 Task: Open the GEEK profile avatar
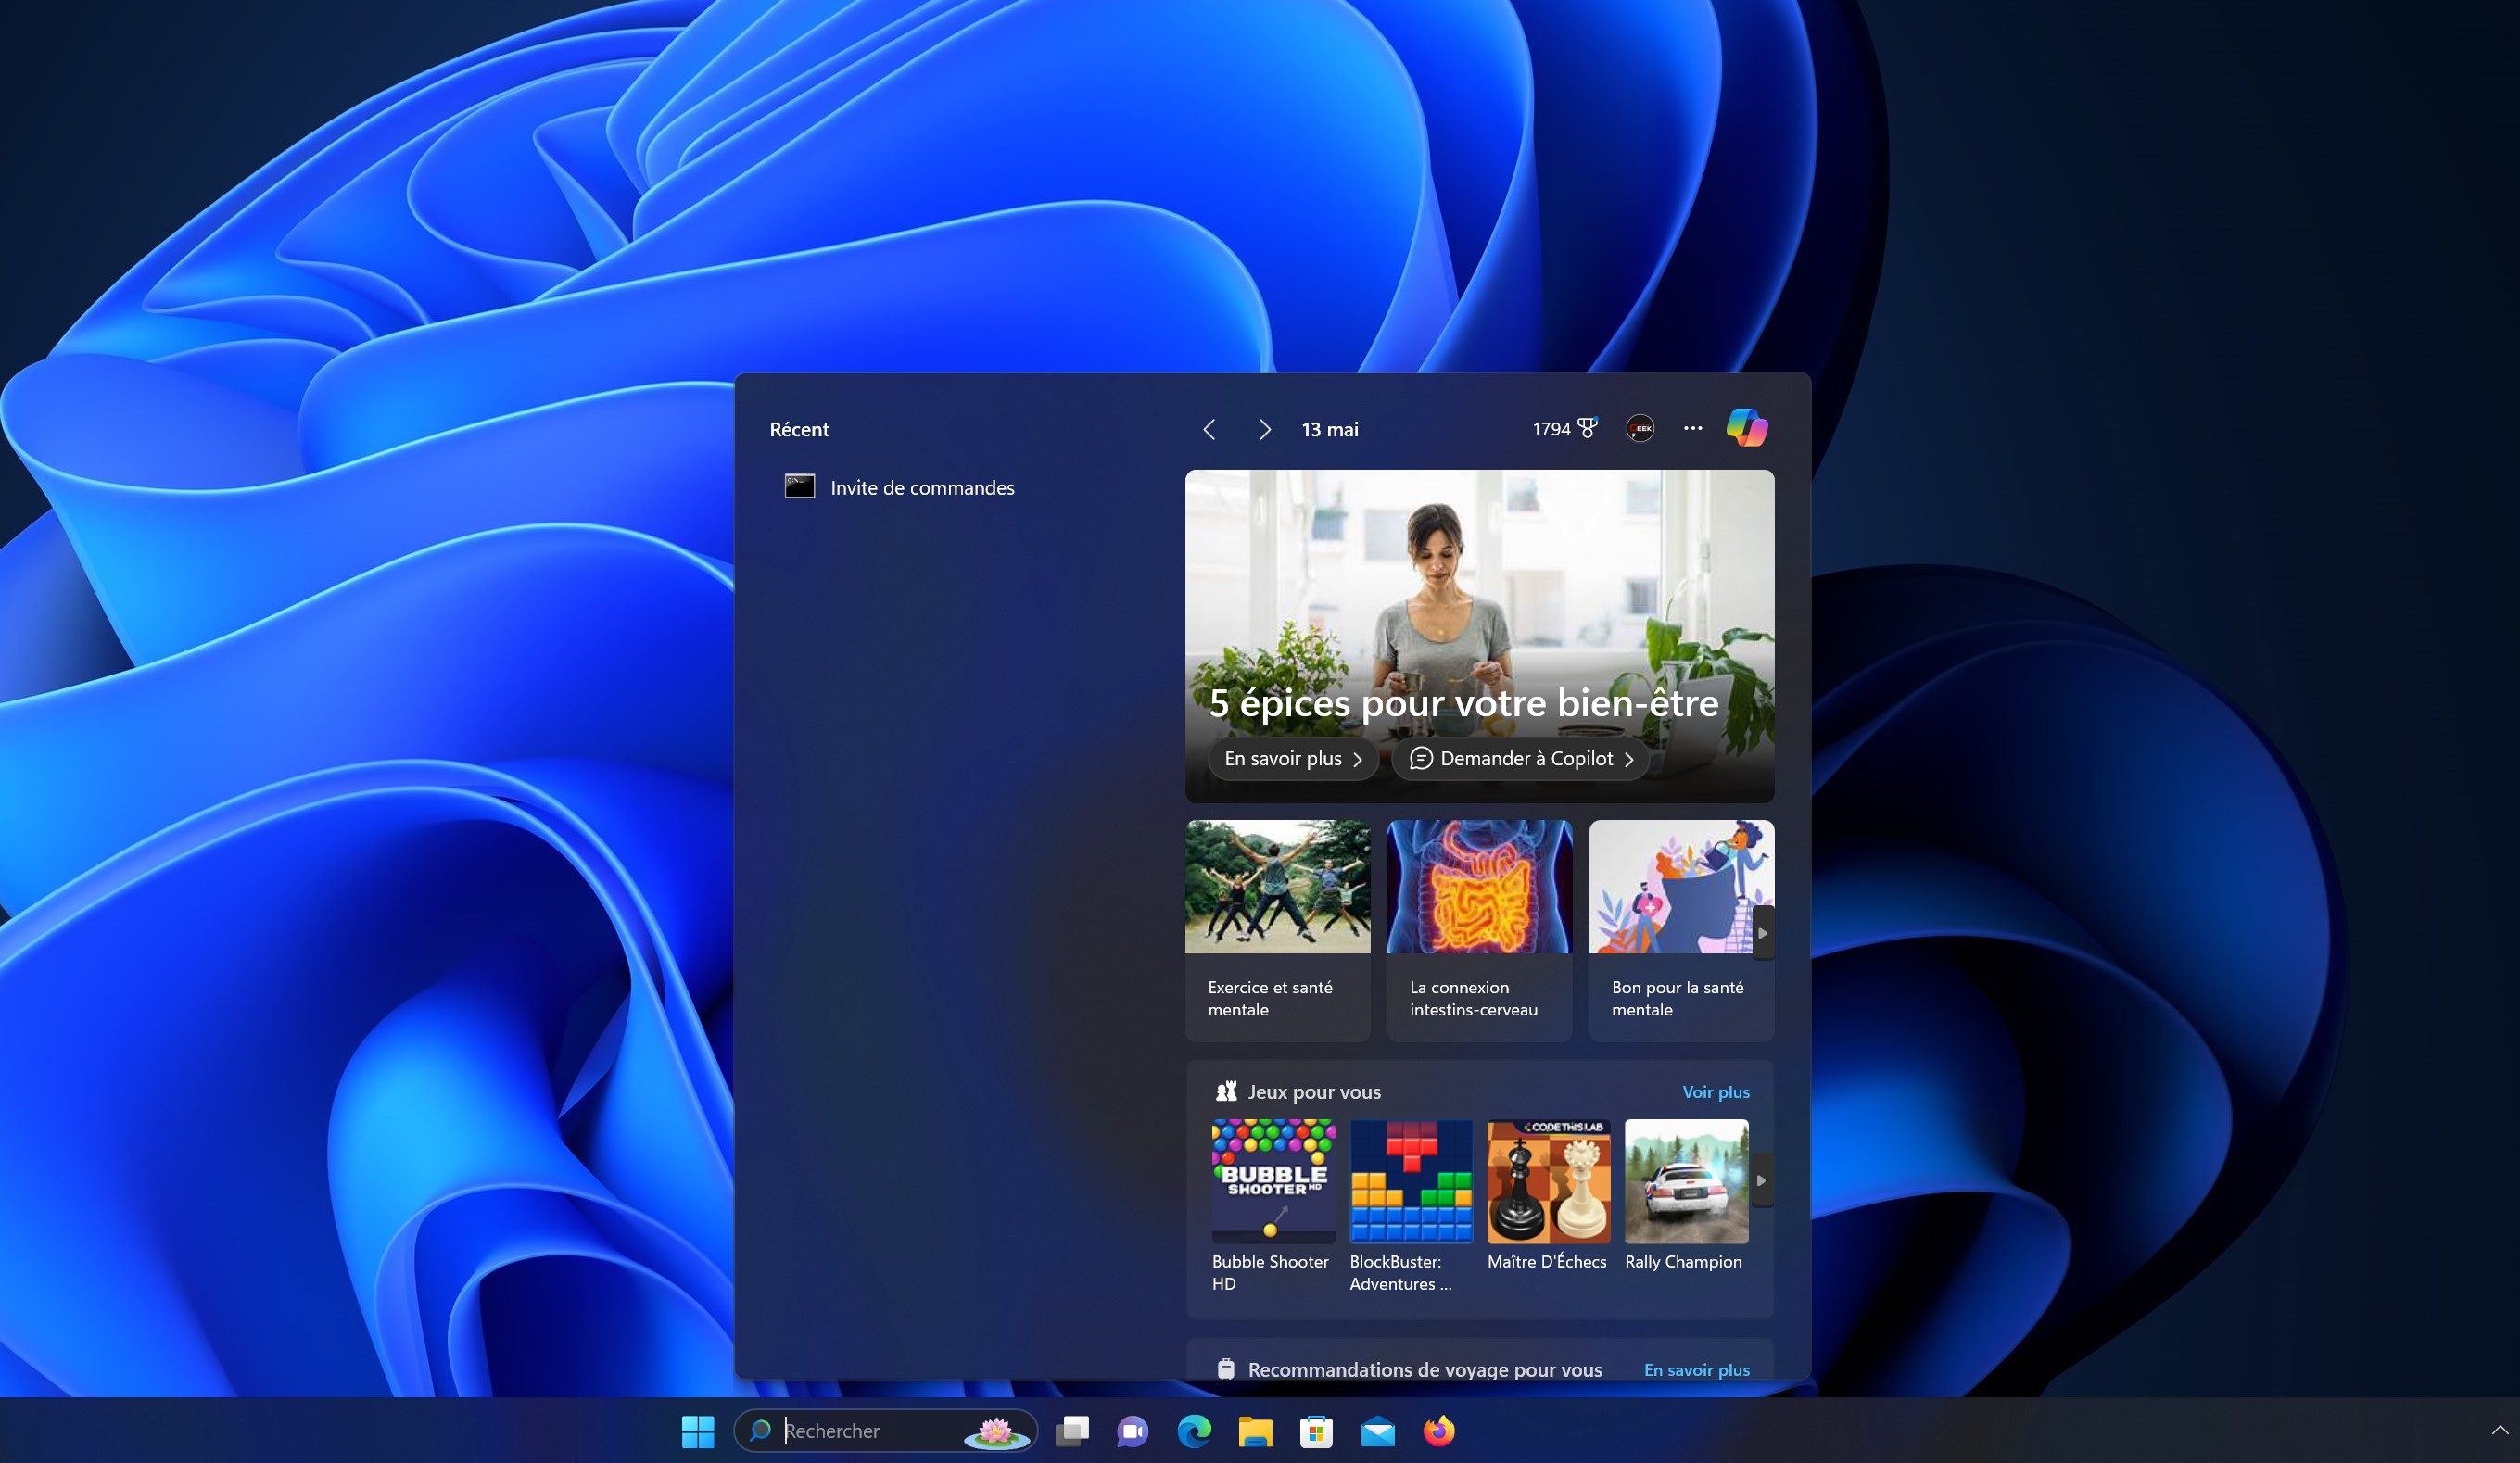pyautogui.click(x=1640, y=428)
